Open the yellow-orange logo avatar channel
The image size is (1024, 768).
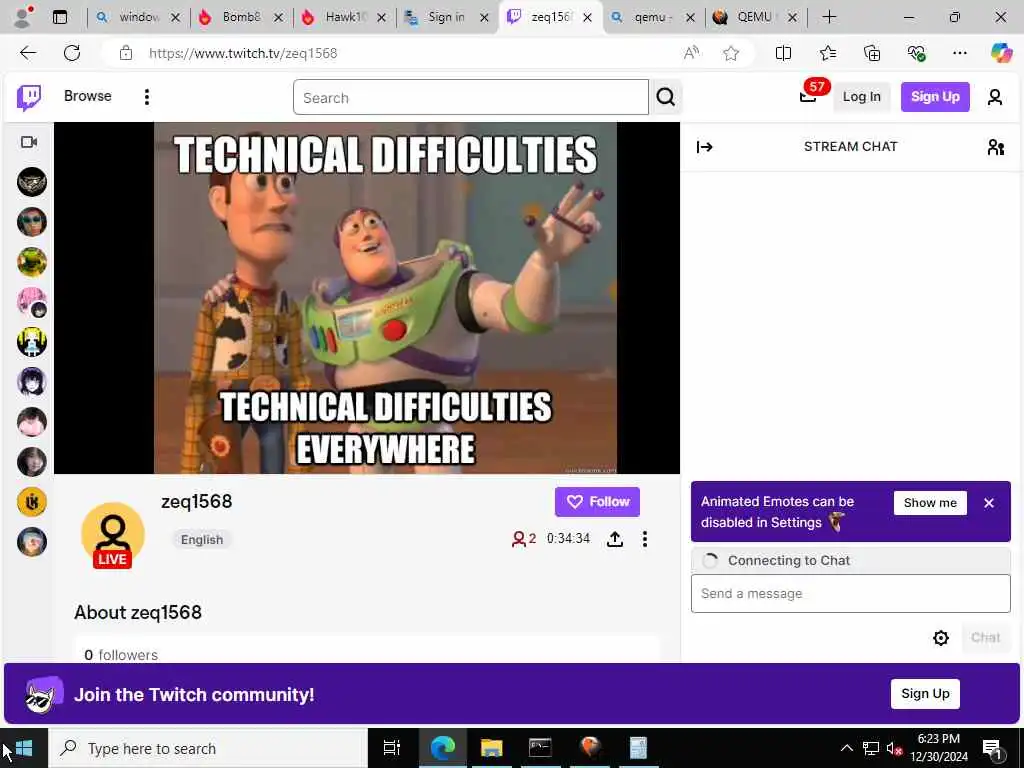point(32,502)
